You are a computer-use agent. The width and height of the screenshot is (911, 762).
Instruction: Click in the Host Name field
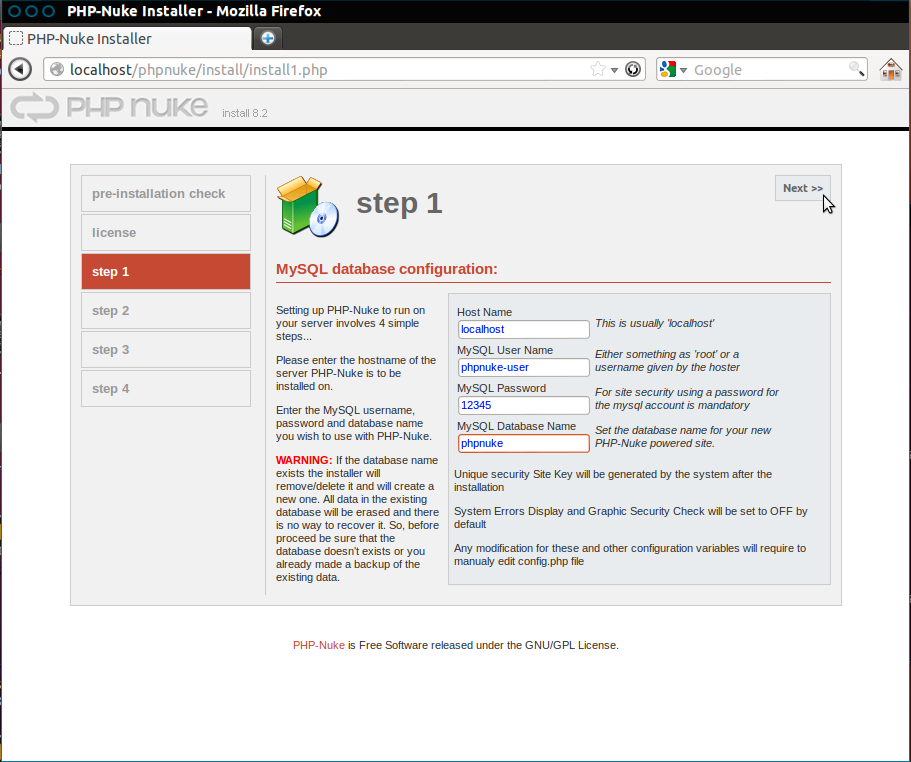pos(523,329)
